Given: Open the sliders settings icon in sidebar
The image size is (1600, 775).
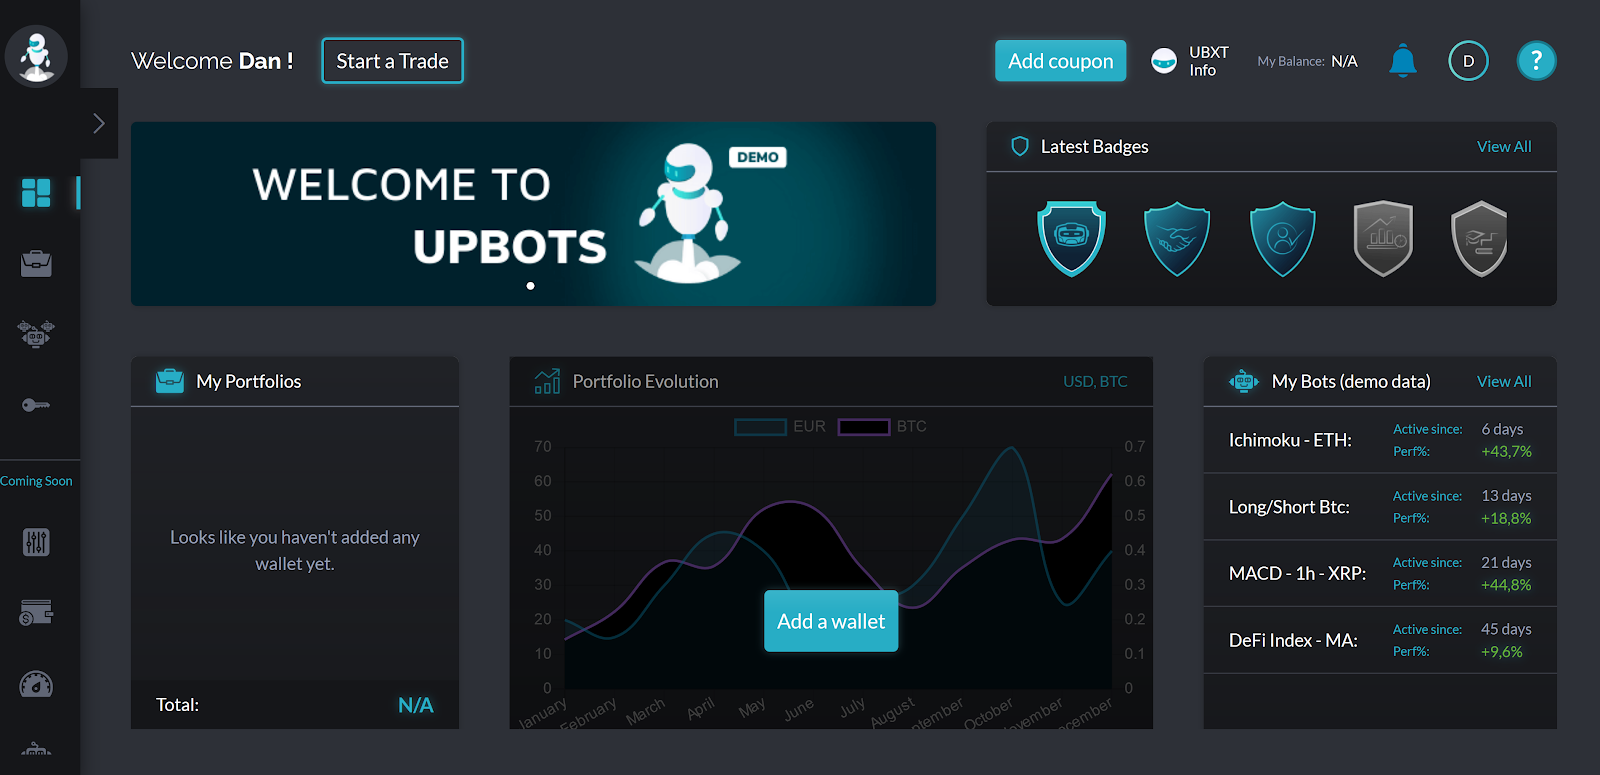Looking at the screenshot, I should 36,542.
